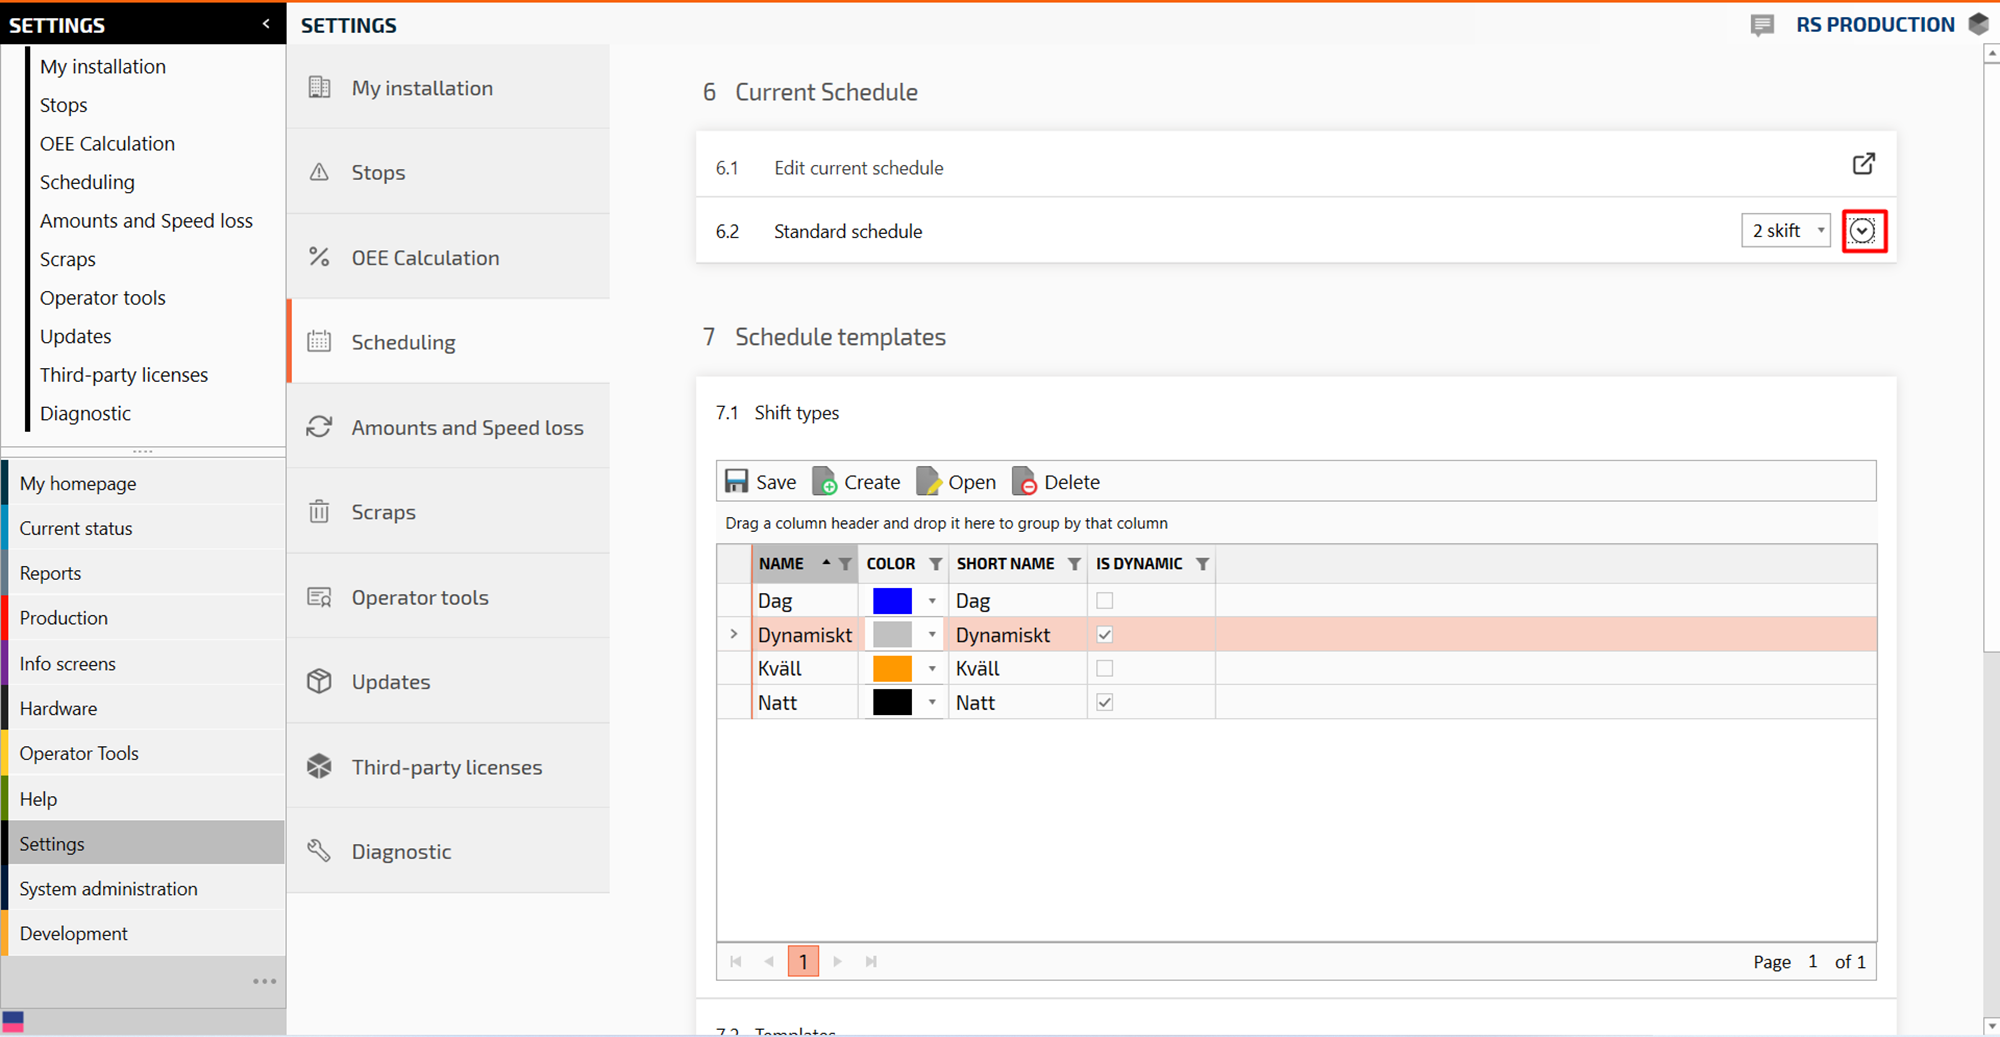Click the Create shift type button
2000x1037 pixels.
click(x=857, y=482)
